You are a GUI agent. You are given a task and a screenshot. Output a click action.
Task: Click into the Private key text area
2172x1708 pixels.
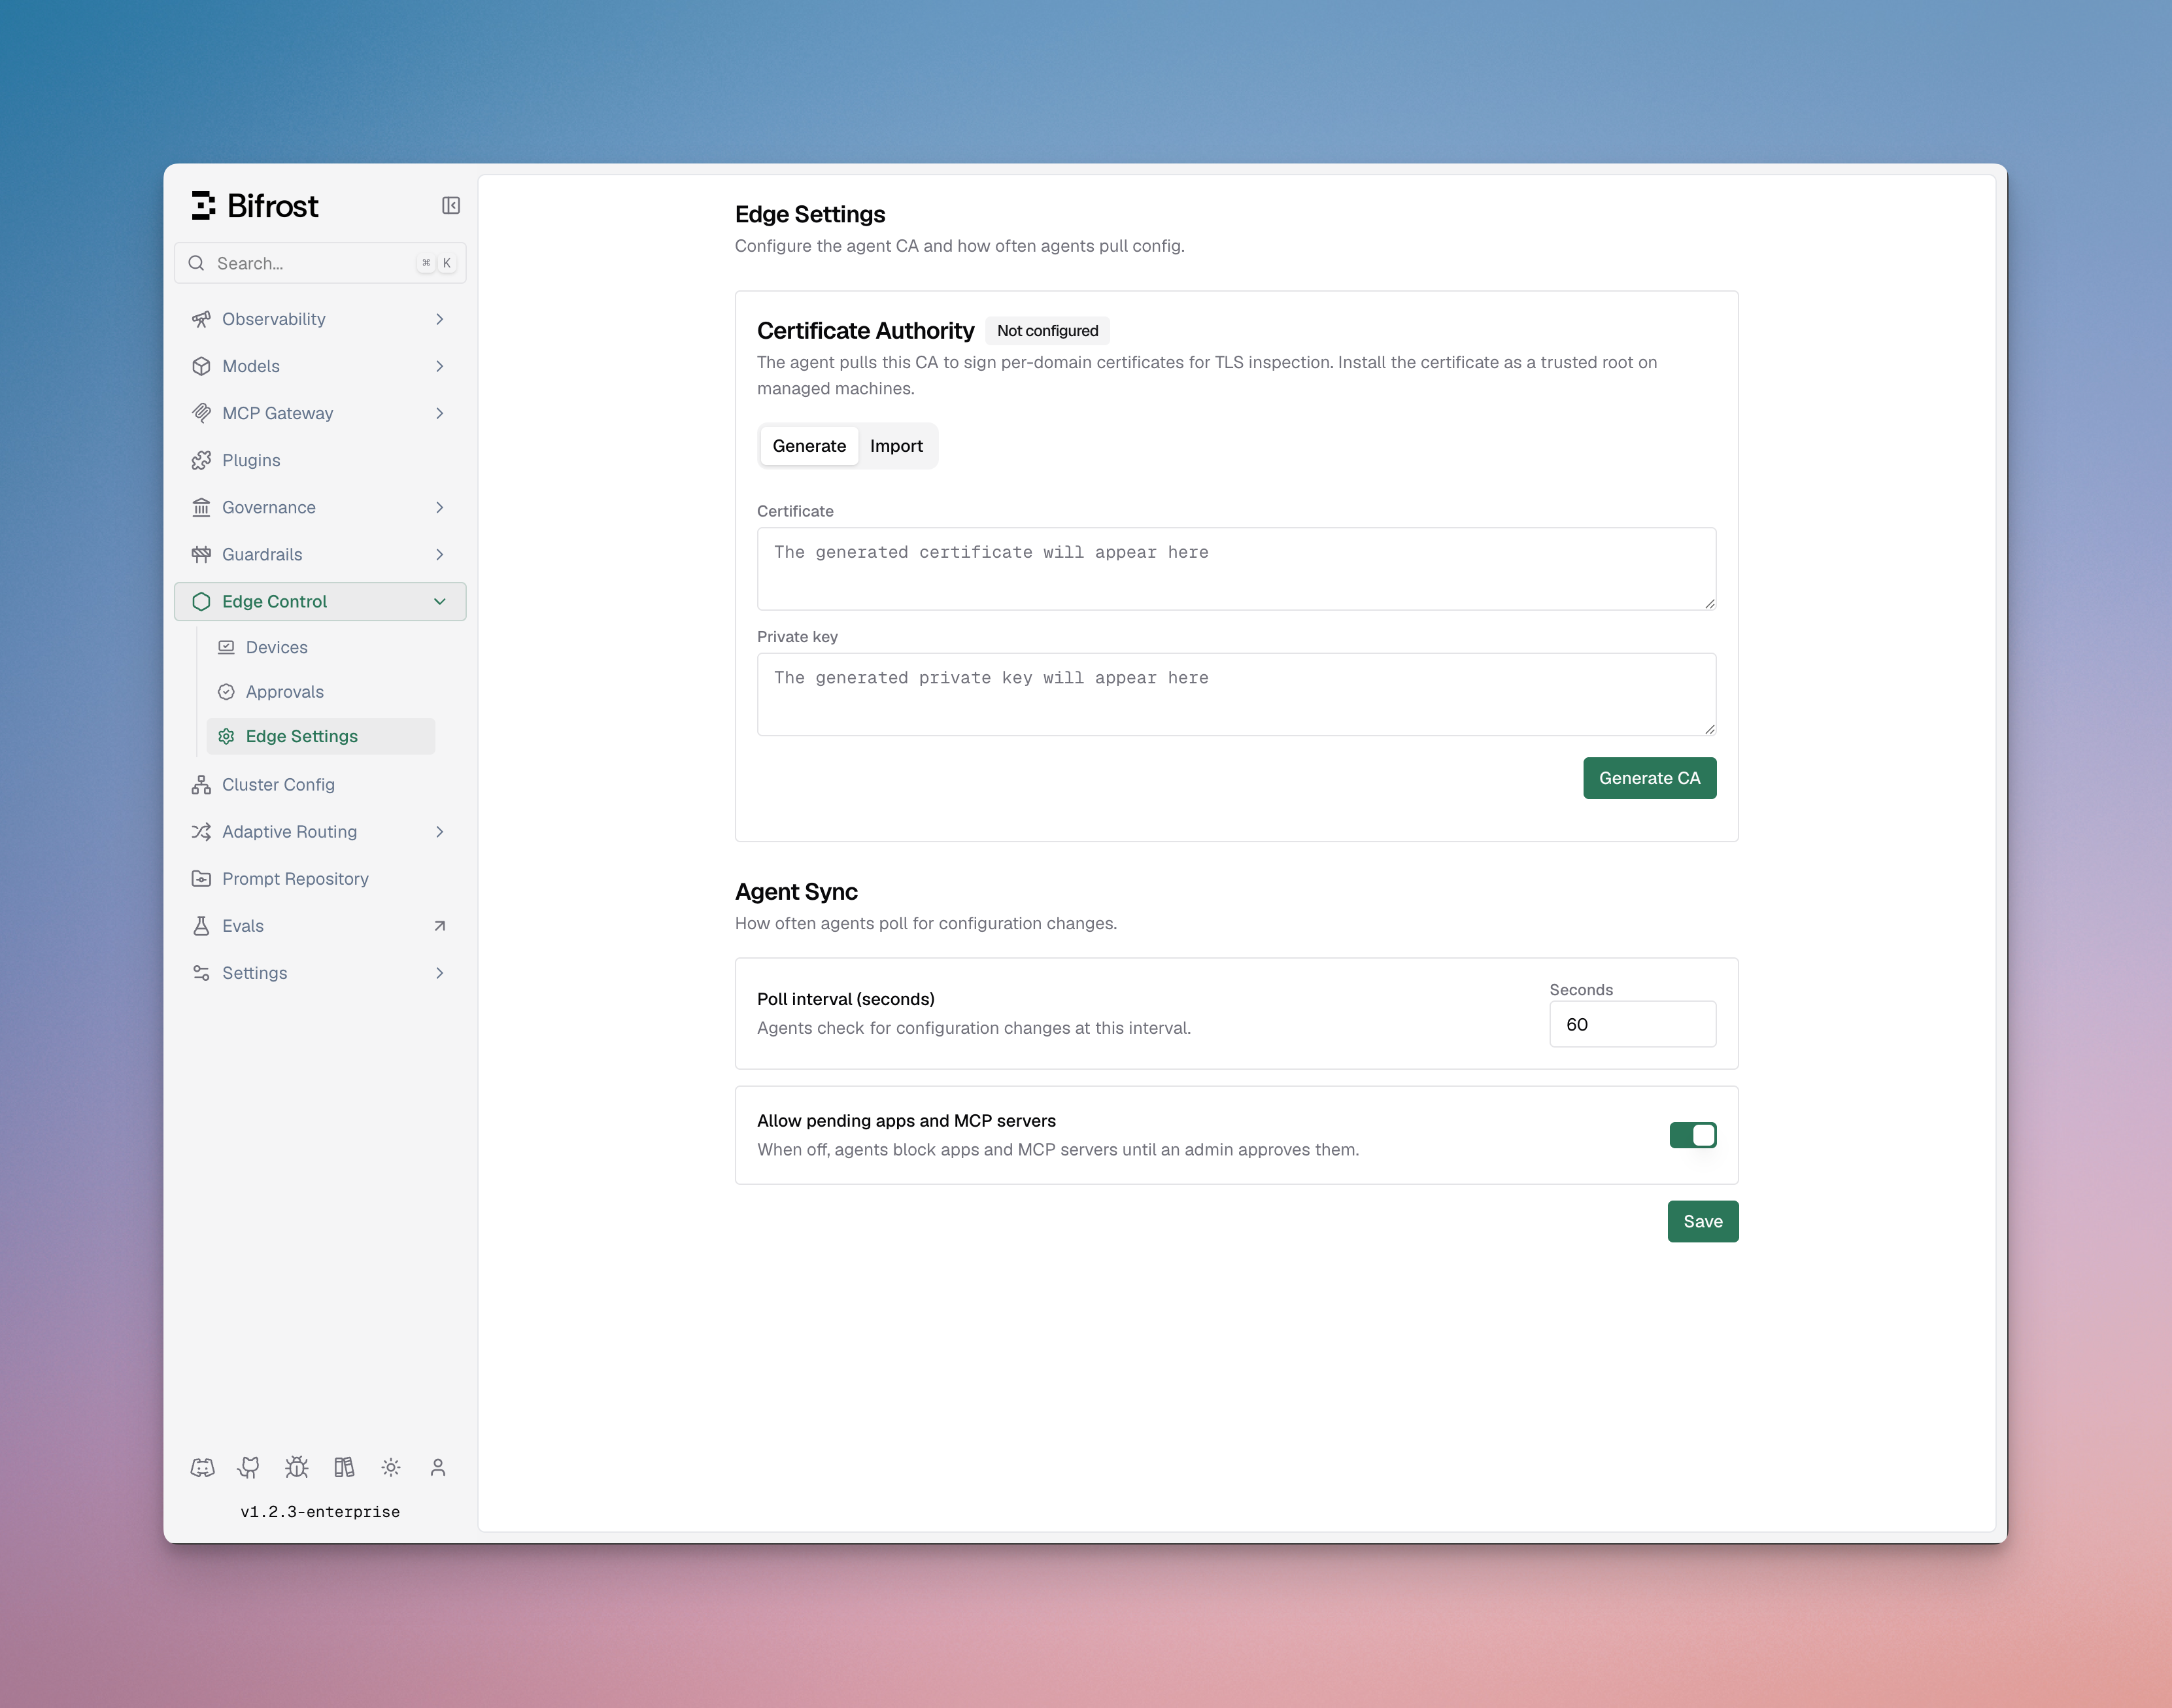point(1237,695)
